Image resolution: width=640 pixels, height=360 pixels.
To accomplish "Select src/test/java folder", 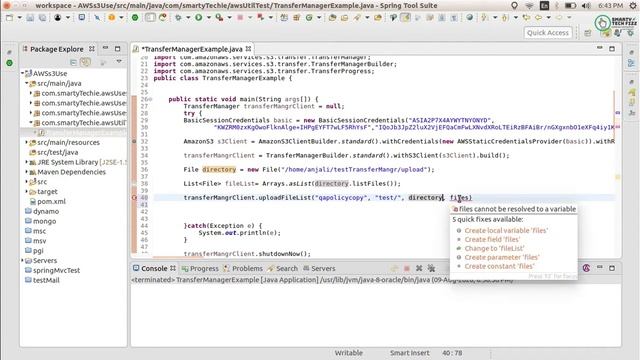I will [x=58, y=152].
